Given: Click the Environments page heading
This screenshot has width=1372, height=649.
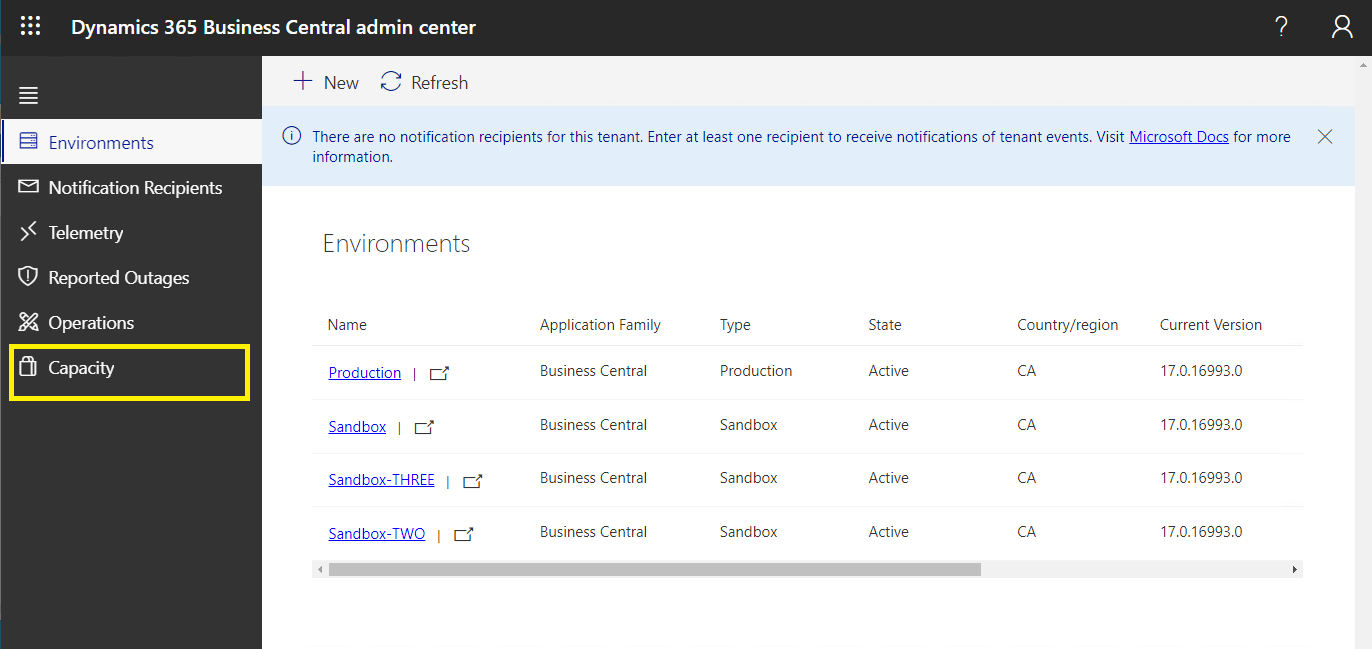Looking at the screenshot, I should pos(396,243).
